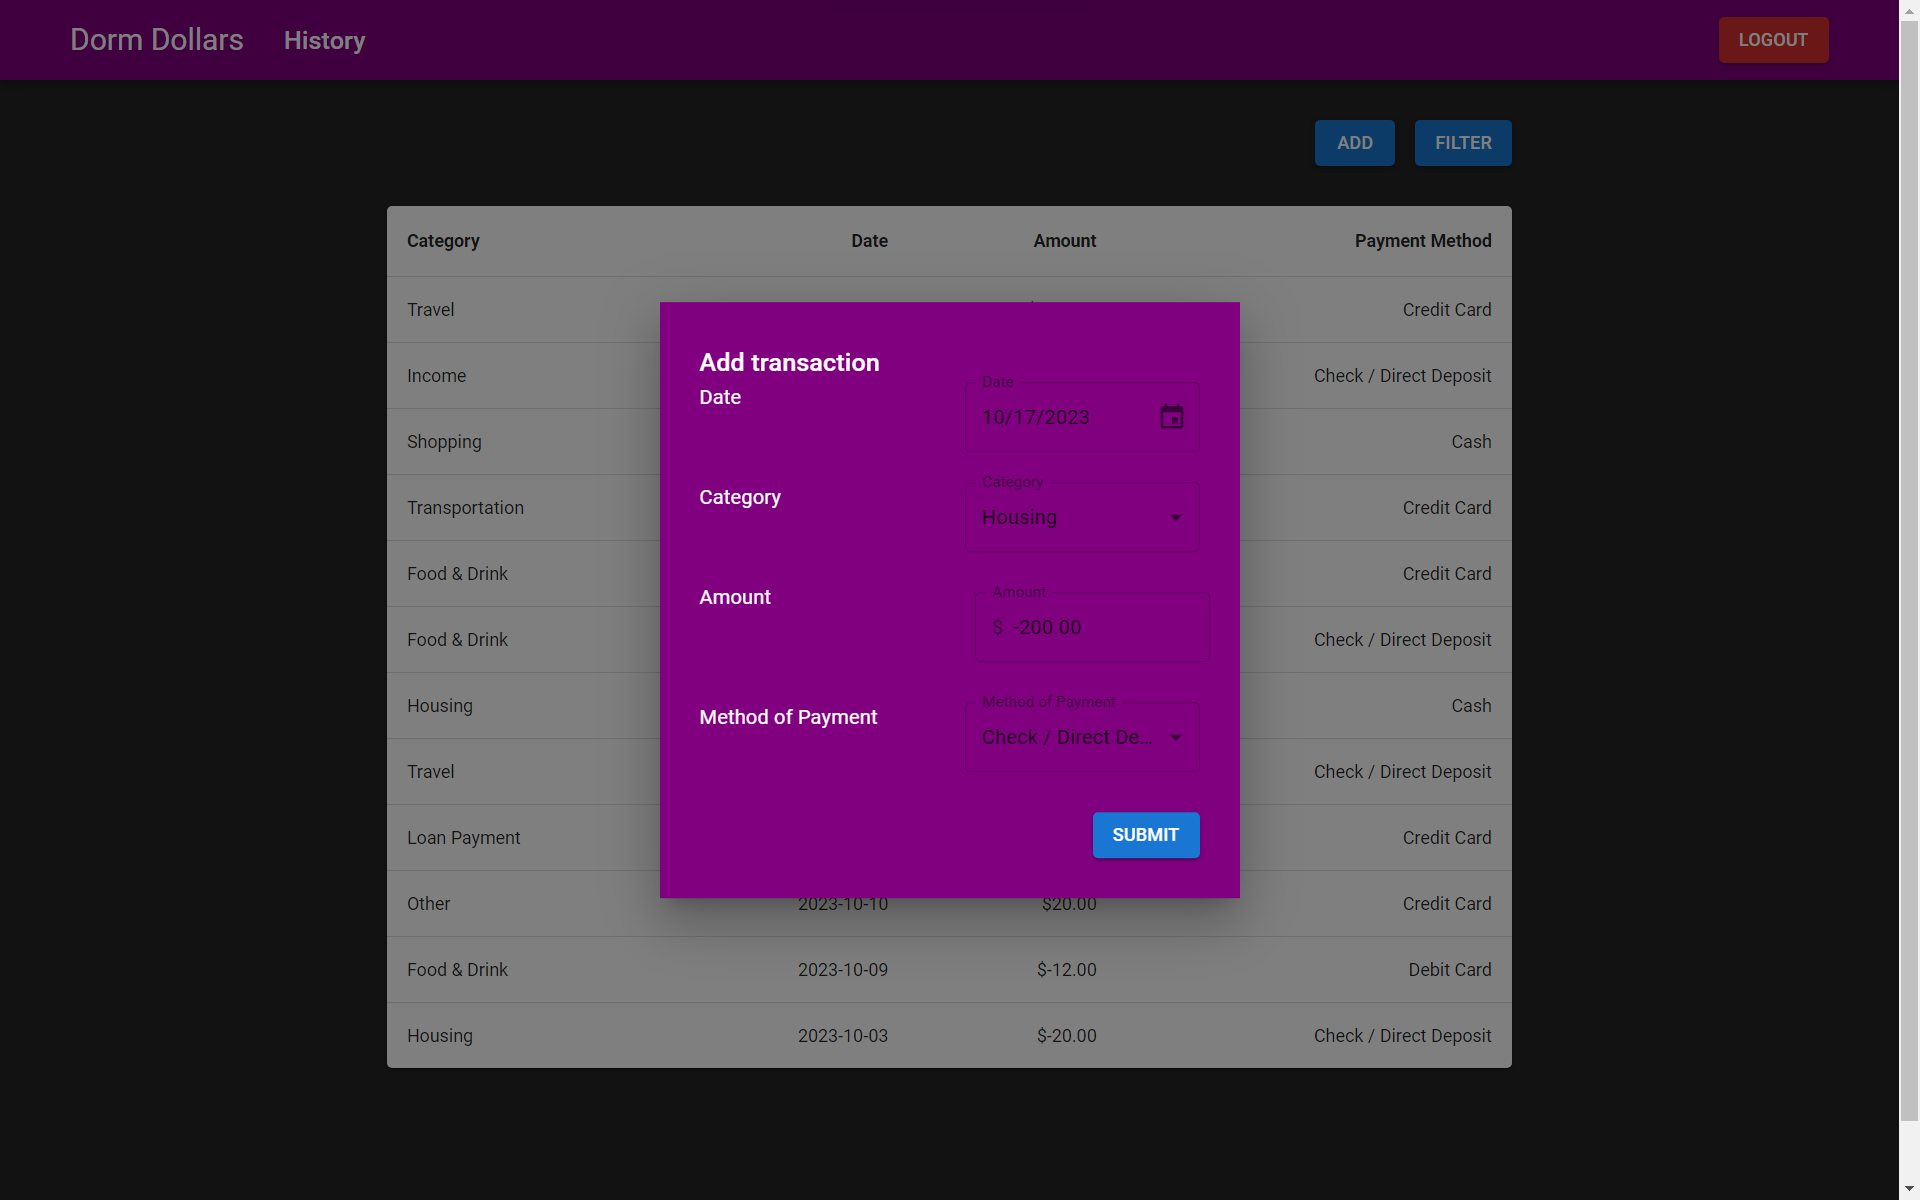Click the ADD button
The image size is (1920, 1200).
(1354, 143)
